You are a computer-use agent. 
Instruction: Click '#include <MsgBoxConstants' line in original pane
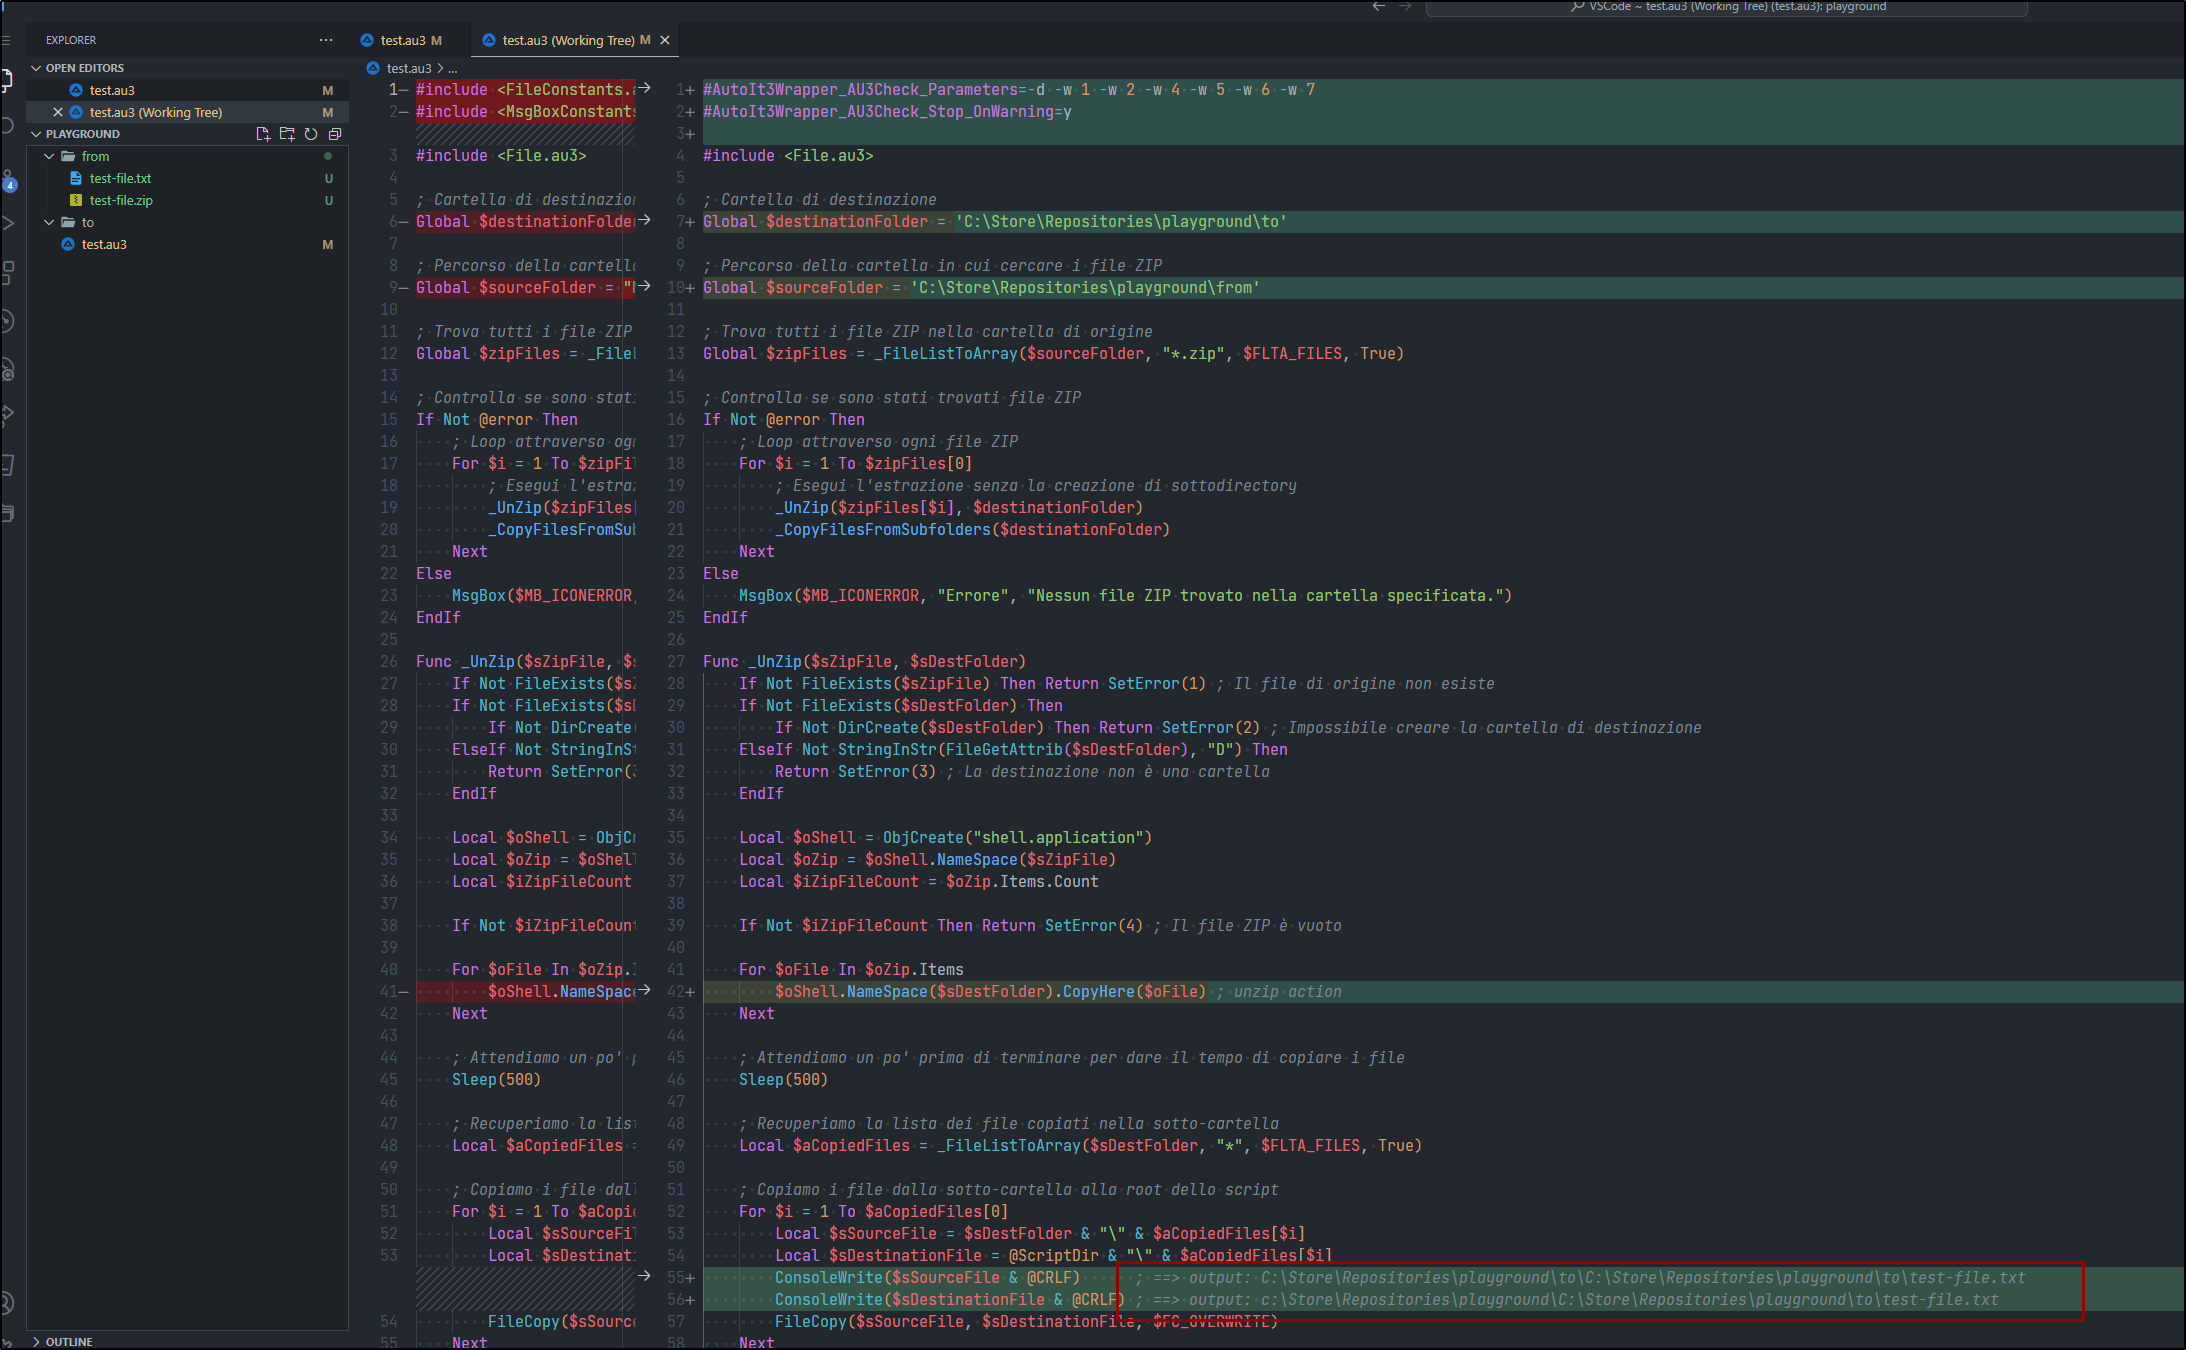525,111
